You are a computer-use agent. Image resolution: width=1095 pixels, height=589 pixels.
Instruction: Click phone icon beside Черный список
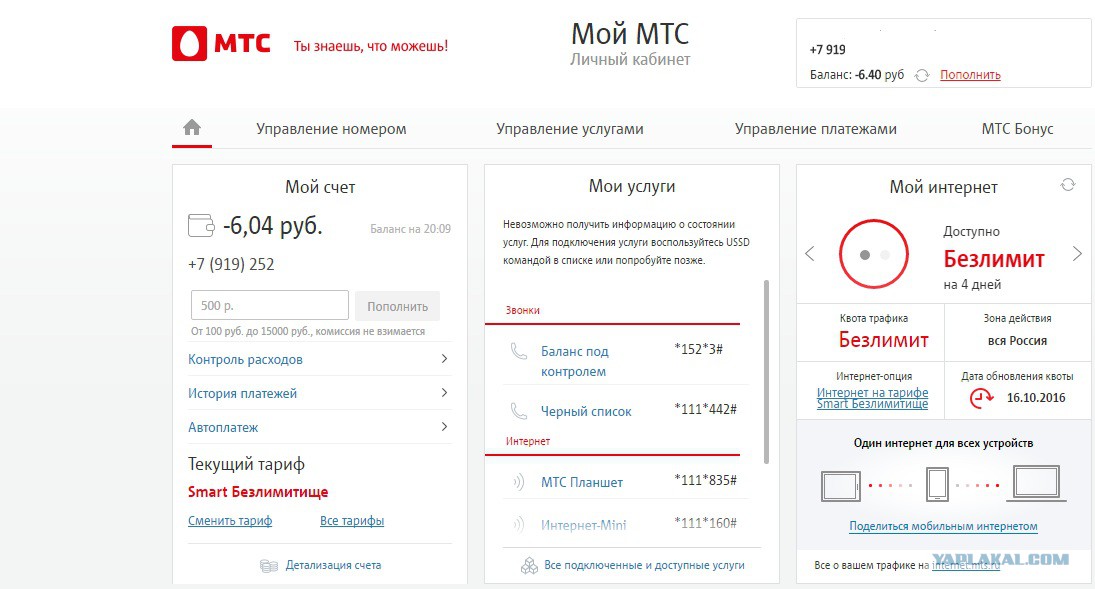click(x=518, y=411)
